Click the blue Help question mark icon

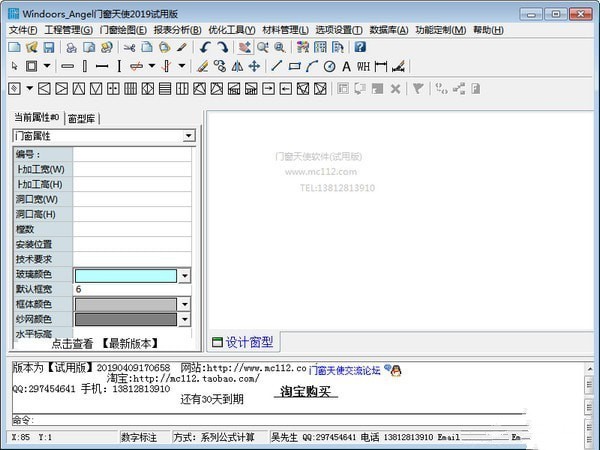click(x=359, y=47)
